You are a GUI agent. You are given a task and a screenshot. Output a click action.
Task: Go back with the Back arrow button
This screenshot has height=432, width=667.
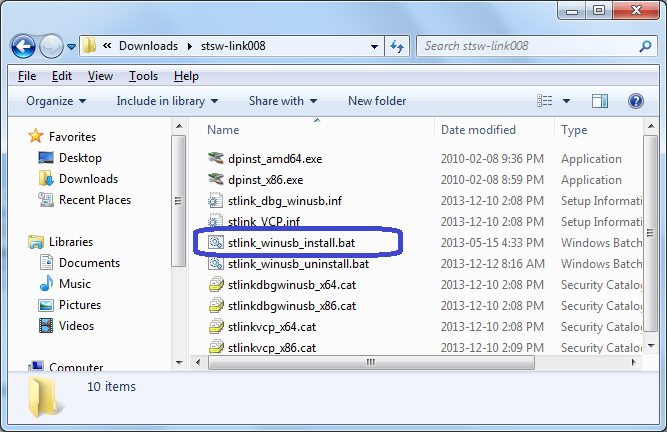click(23, 46)
